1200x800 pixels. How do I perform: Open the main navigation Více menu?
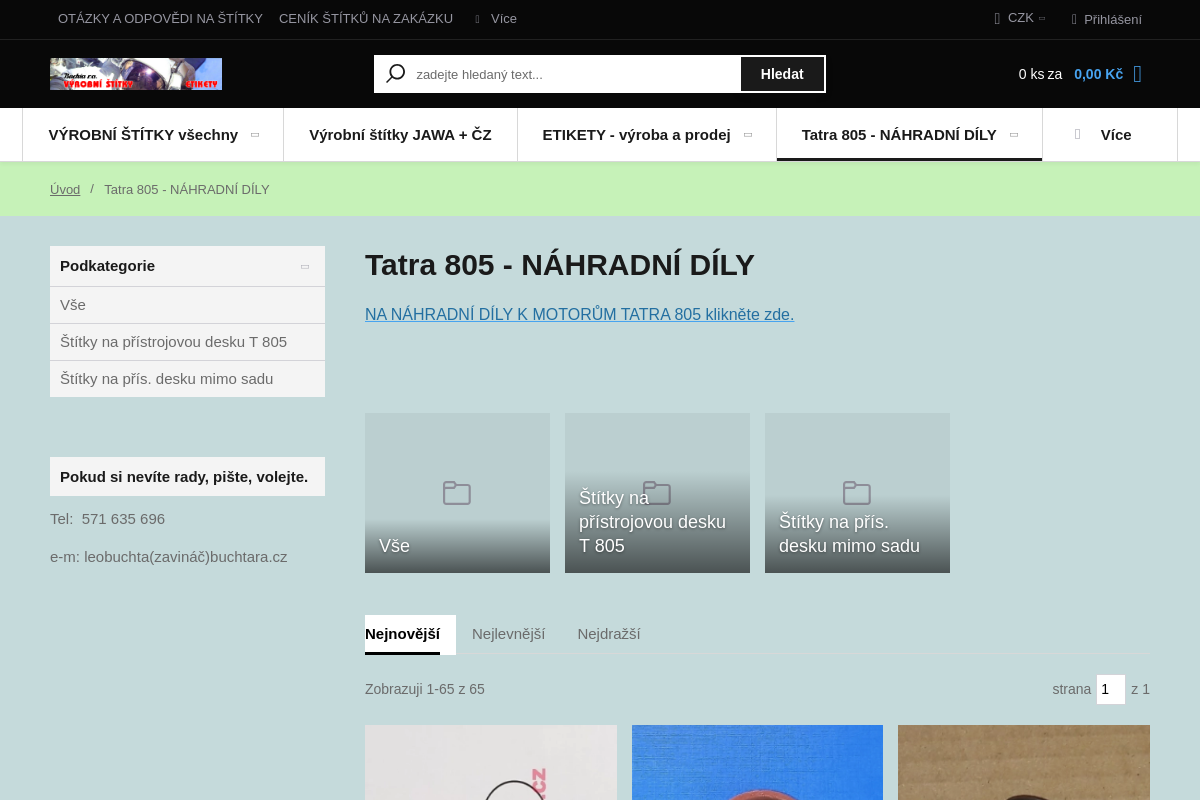(1110, 134)
